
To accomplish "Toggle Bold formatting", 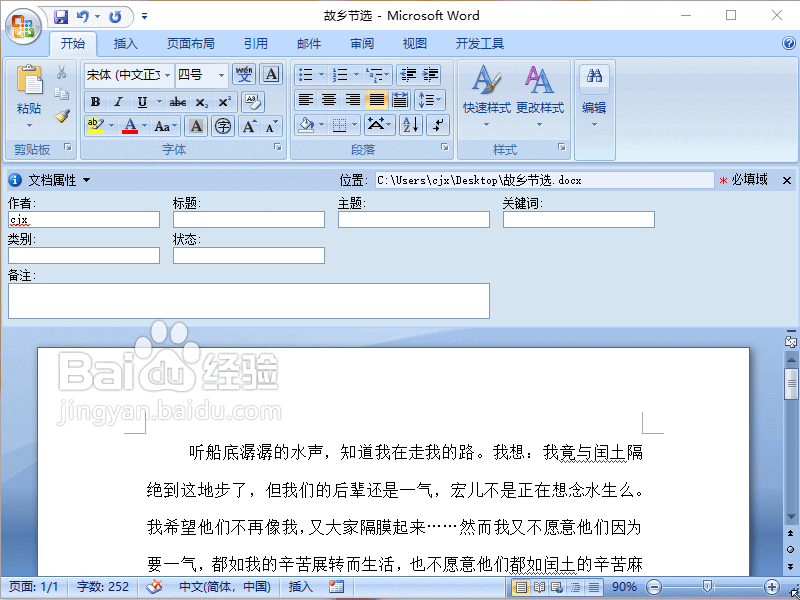I will [x=95, y=102].
